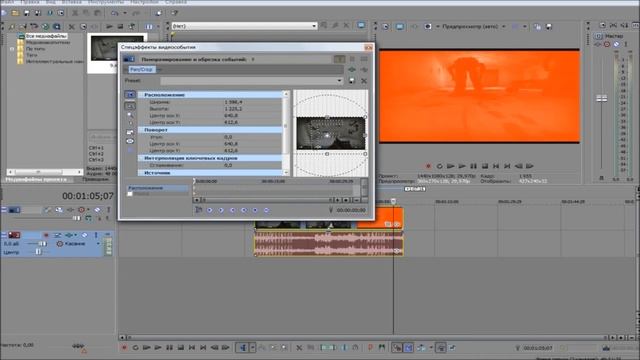Open the preview overlays dropdown arrow

click(525, 27)
